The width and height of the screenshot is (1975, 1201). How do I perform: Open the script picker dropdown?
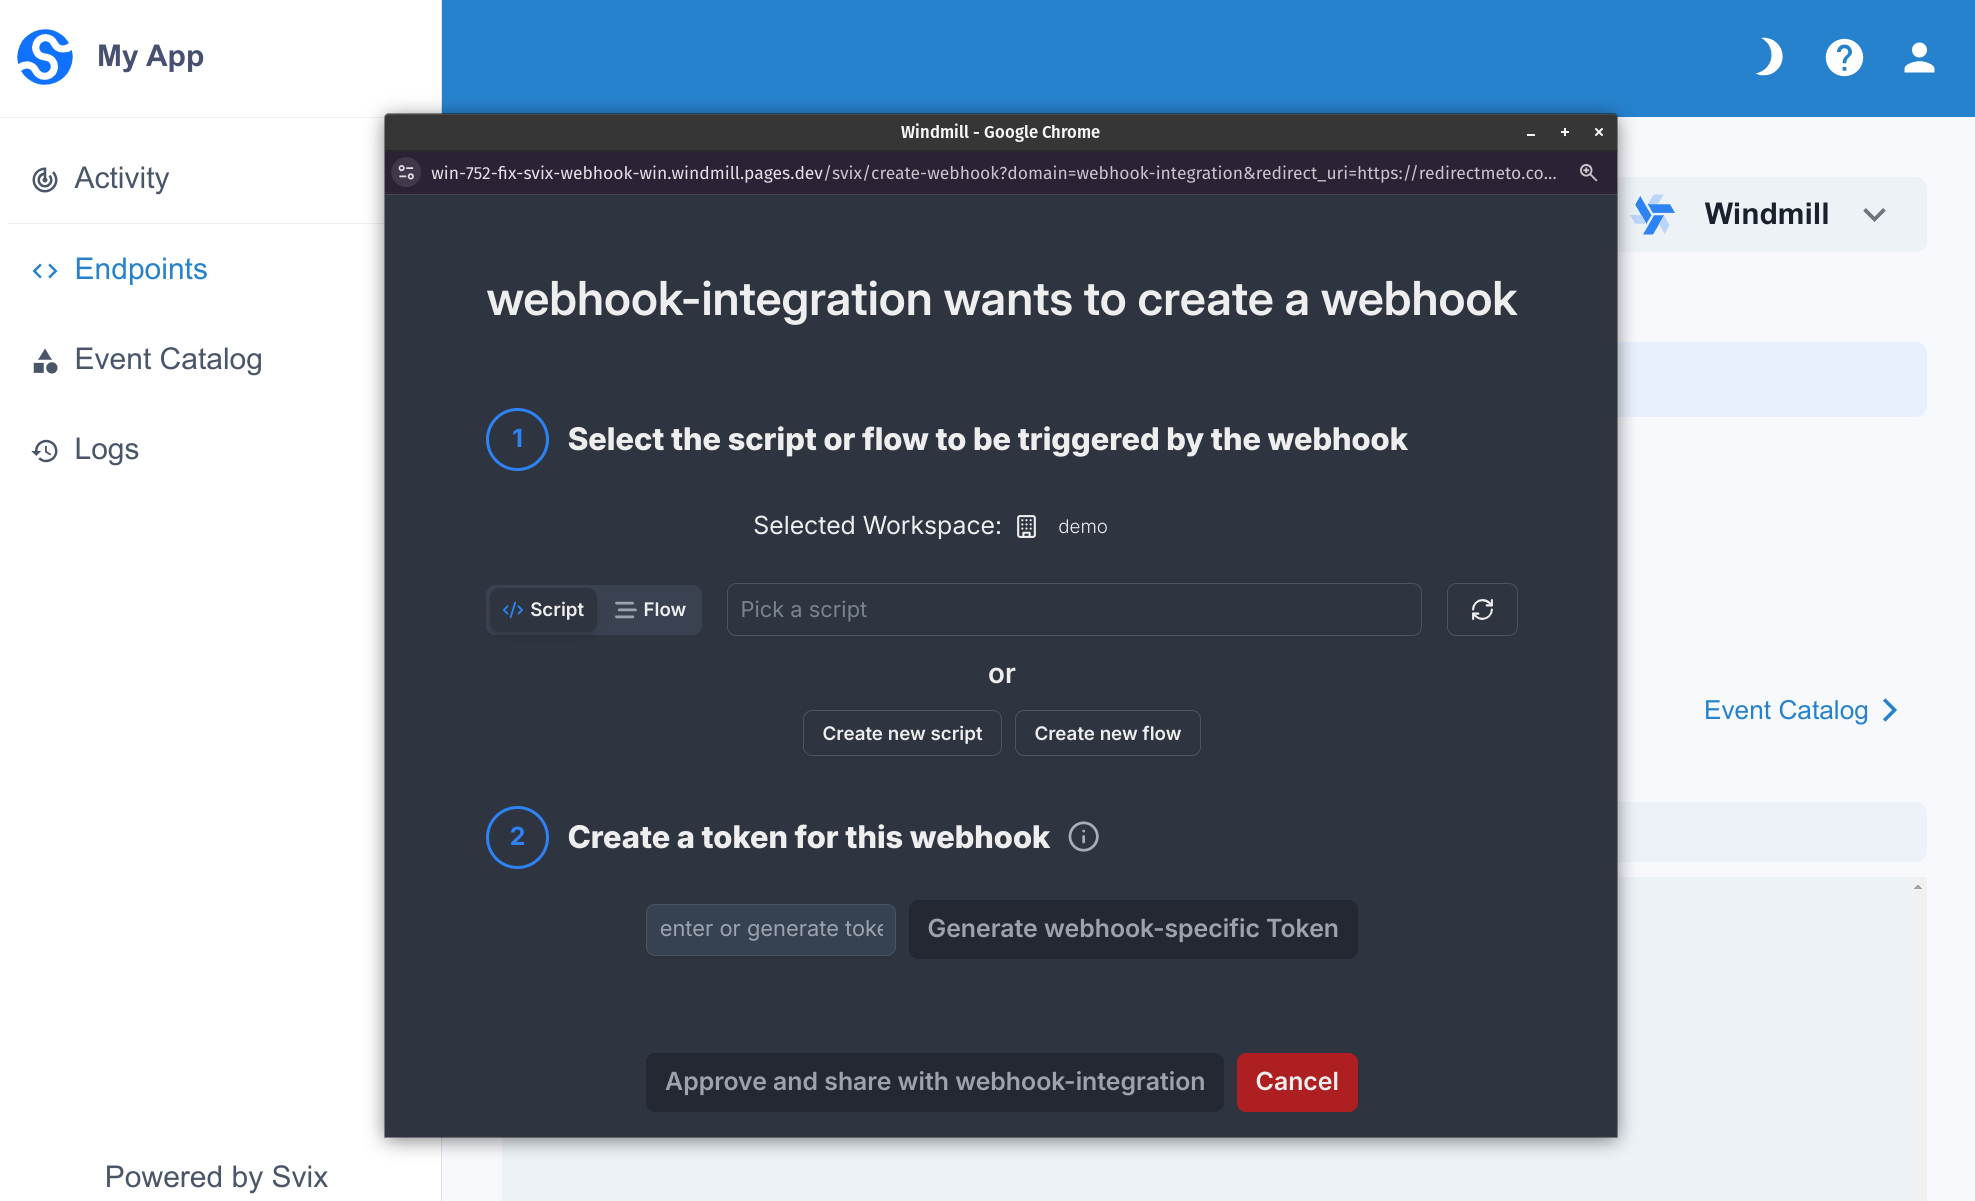[x=1074, y=610]
